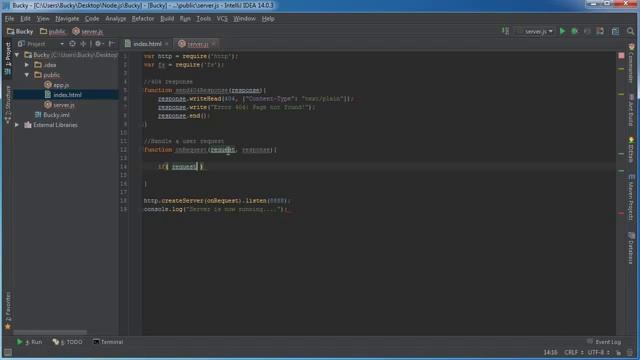The height and width of the screenshot is (360, 640).
Task: Close the server.js editor tab
Action: coord(214,44)
